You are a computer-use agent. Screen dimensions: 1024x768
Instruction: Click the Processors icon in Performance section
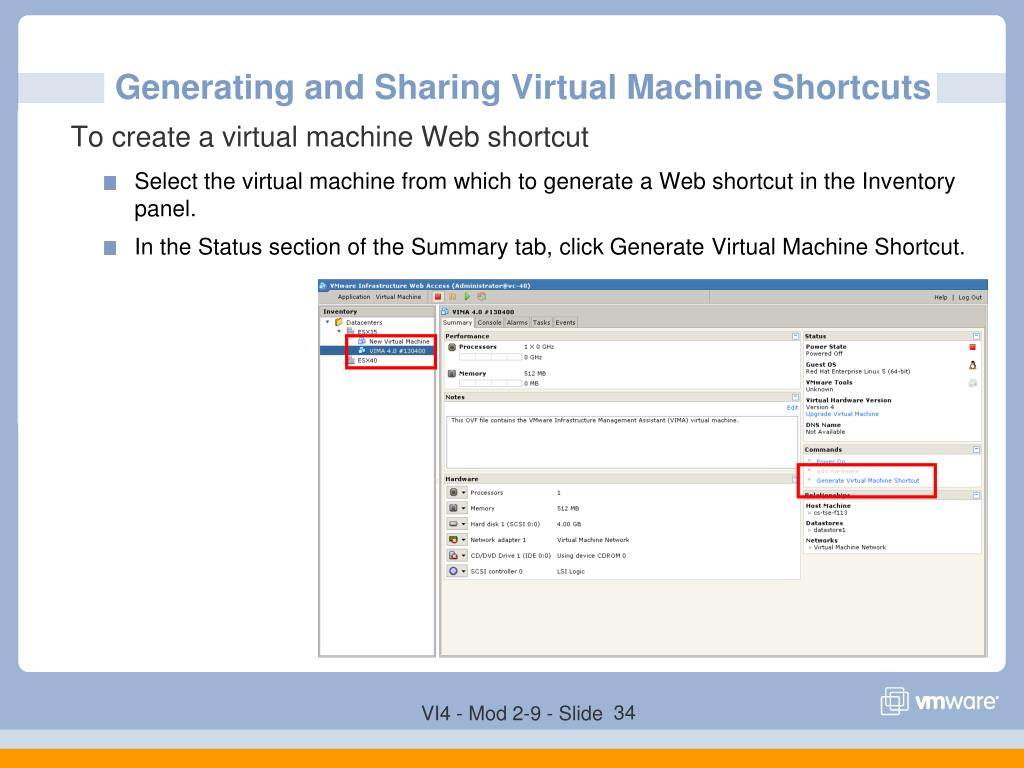point(452,347)
